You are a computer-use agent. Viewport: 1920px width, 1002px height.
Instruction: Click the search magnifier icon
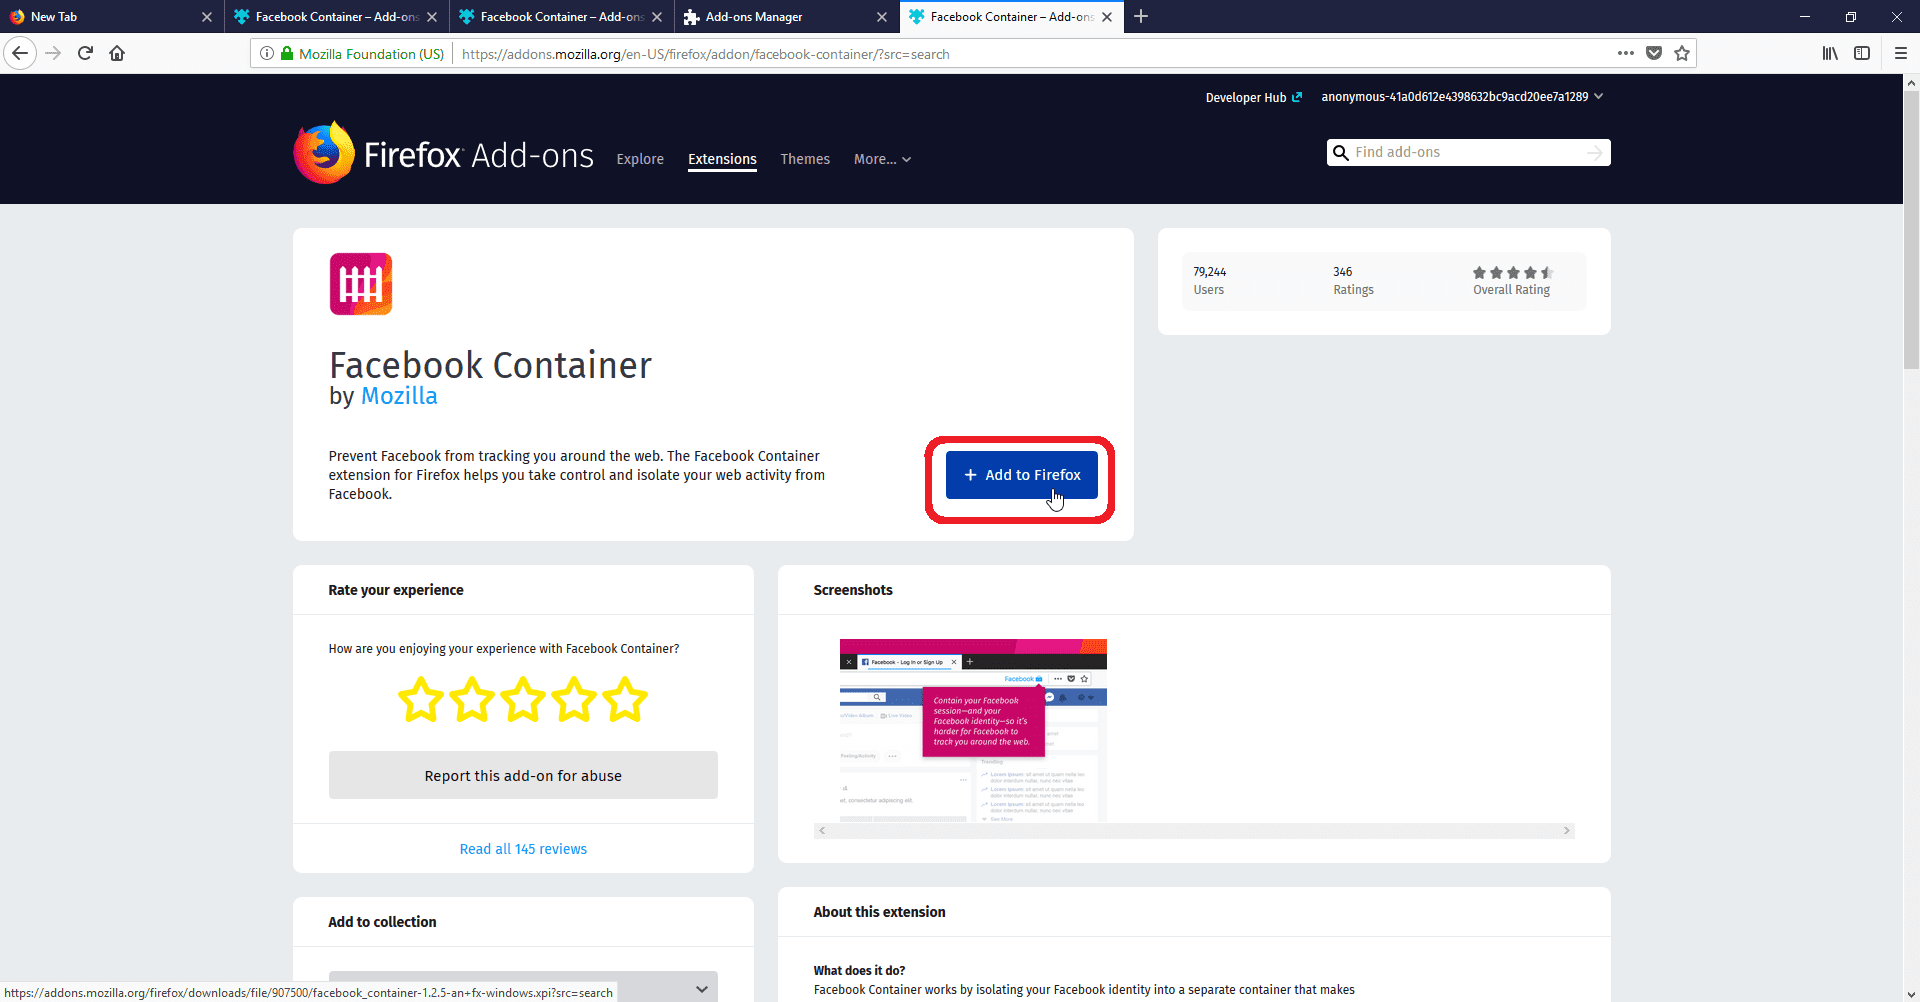tap(1341, 153)
